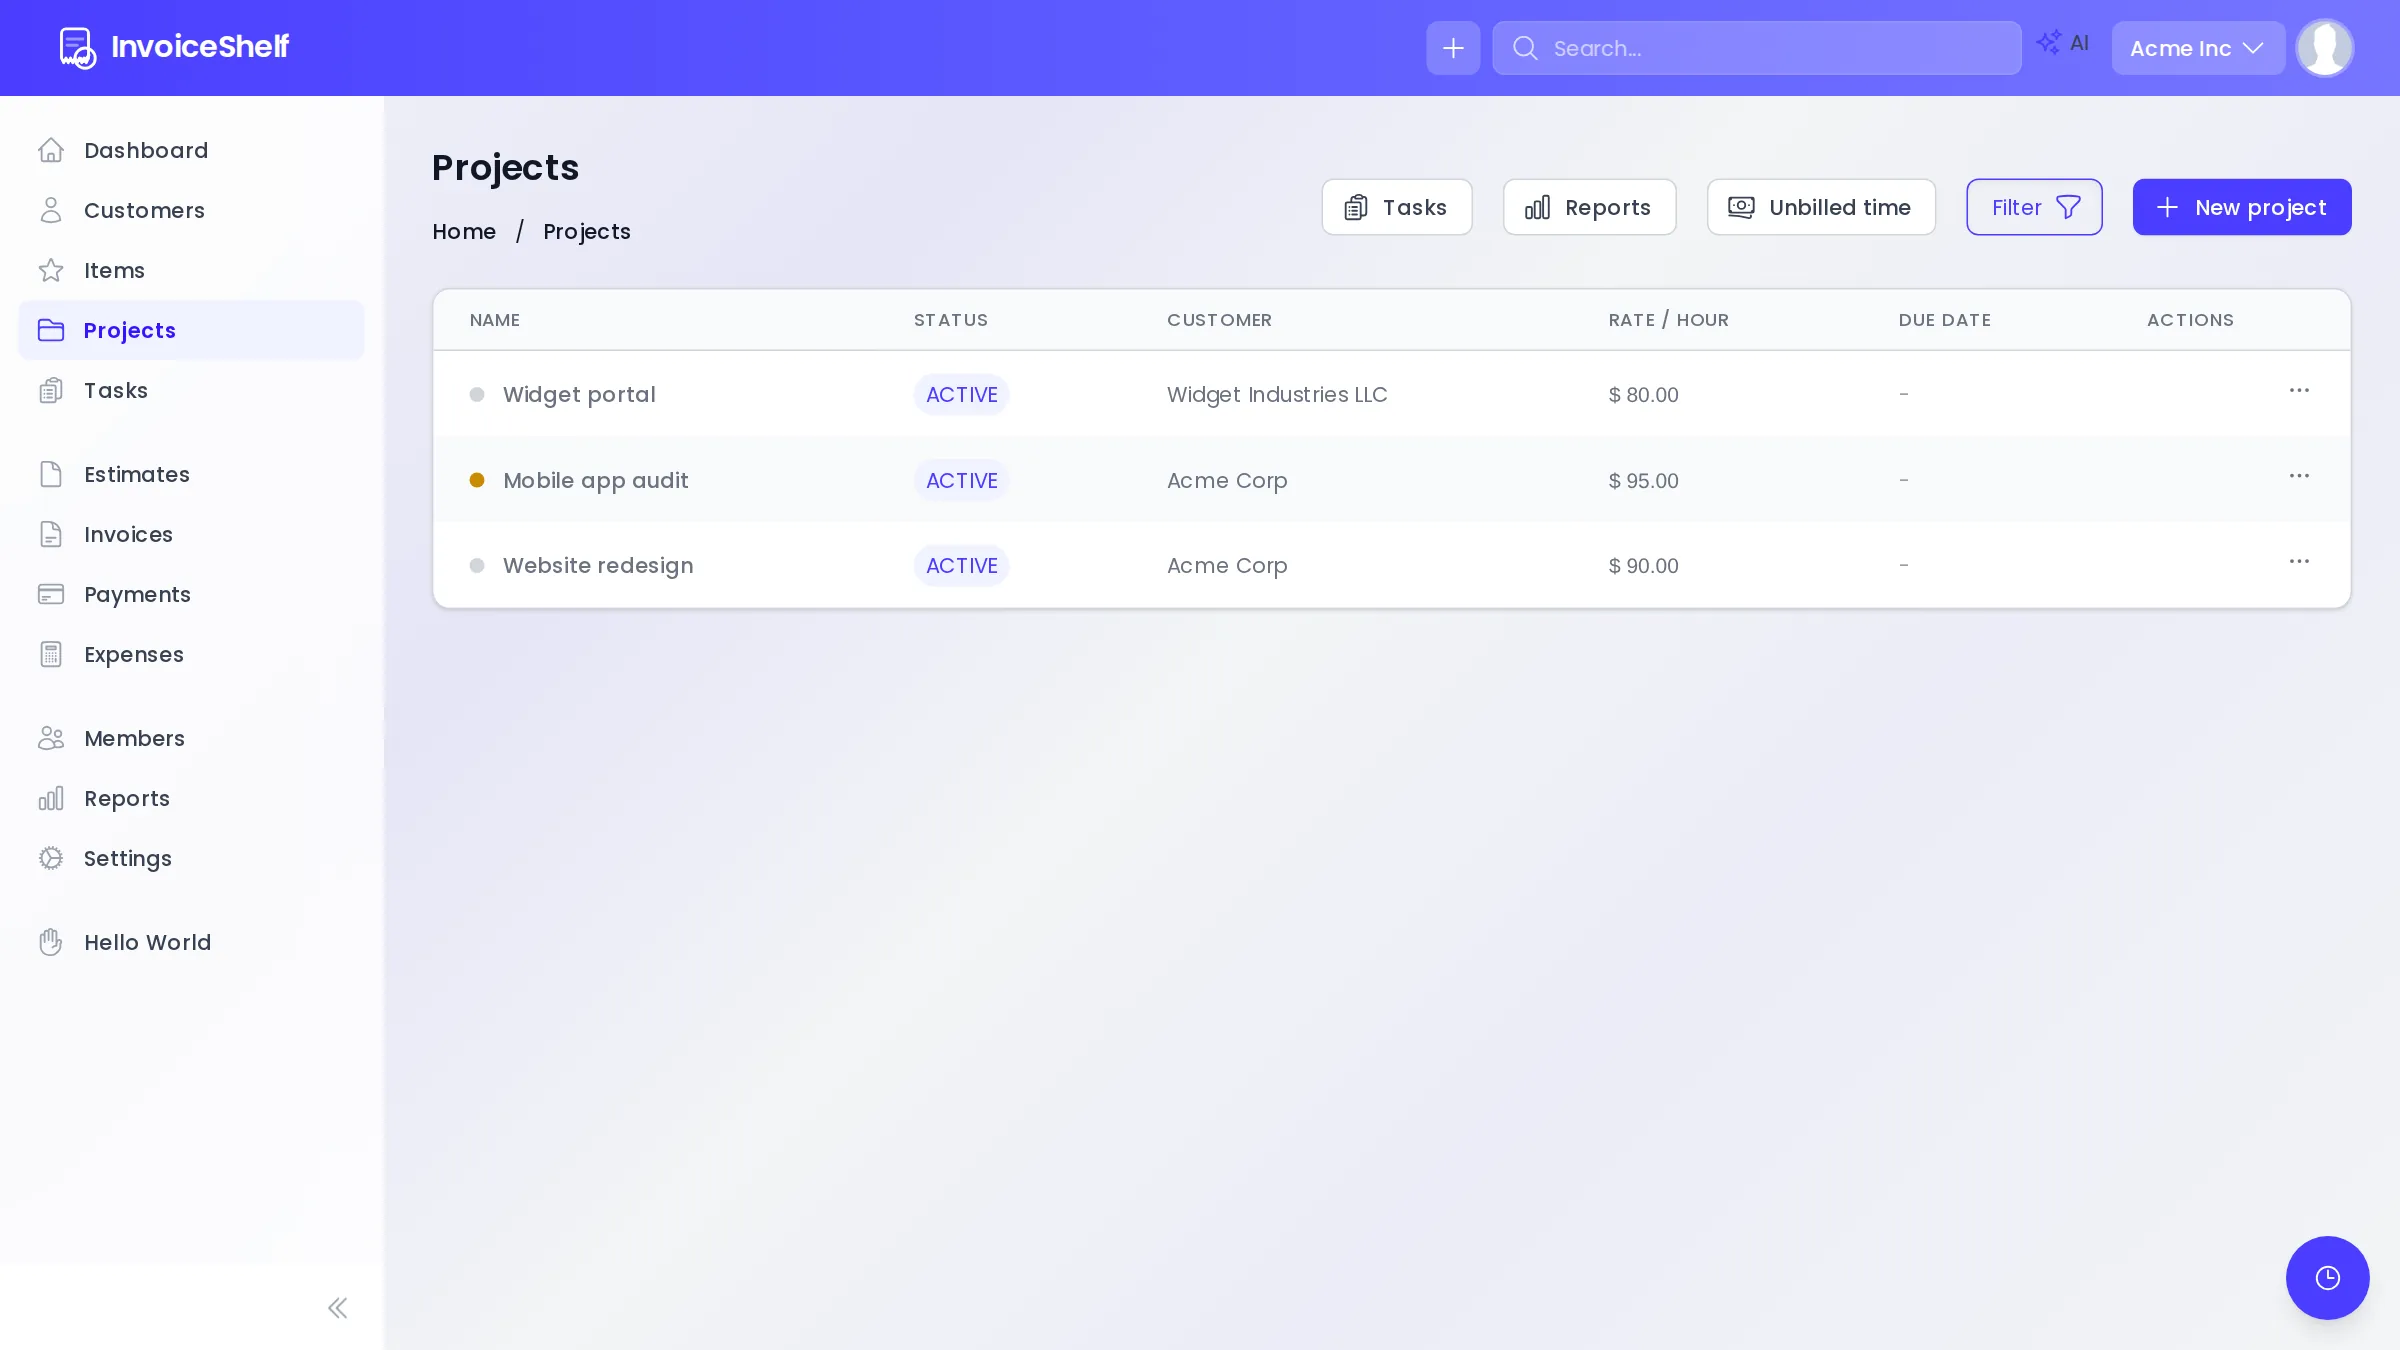Open Tasks in the sidebar
This screenshot has height=1350, width=2400.
pos(191,390)
